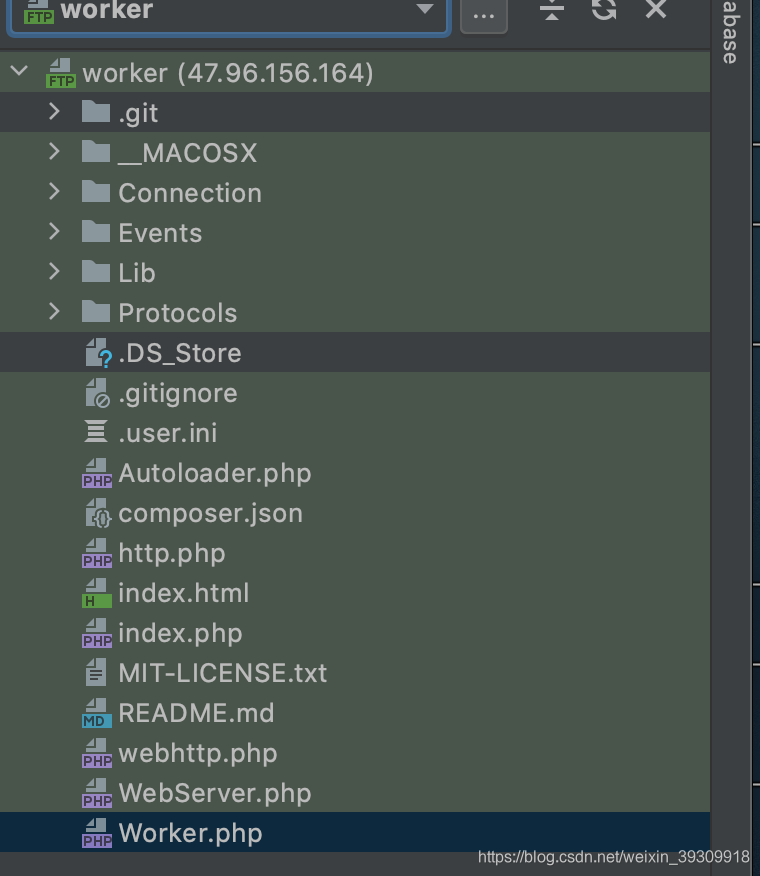Collapse the worker root node
Viewport: 760px width, 876px height.
click(x=20, y=72)
